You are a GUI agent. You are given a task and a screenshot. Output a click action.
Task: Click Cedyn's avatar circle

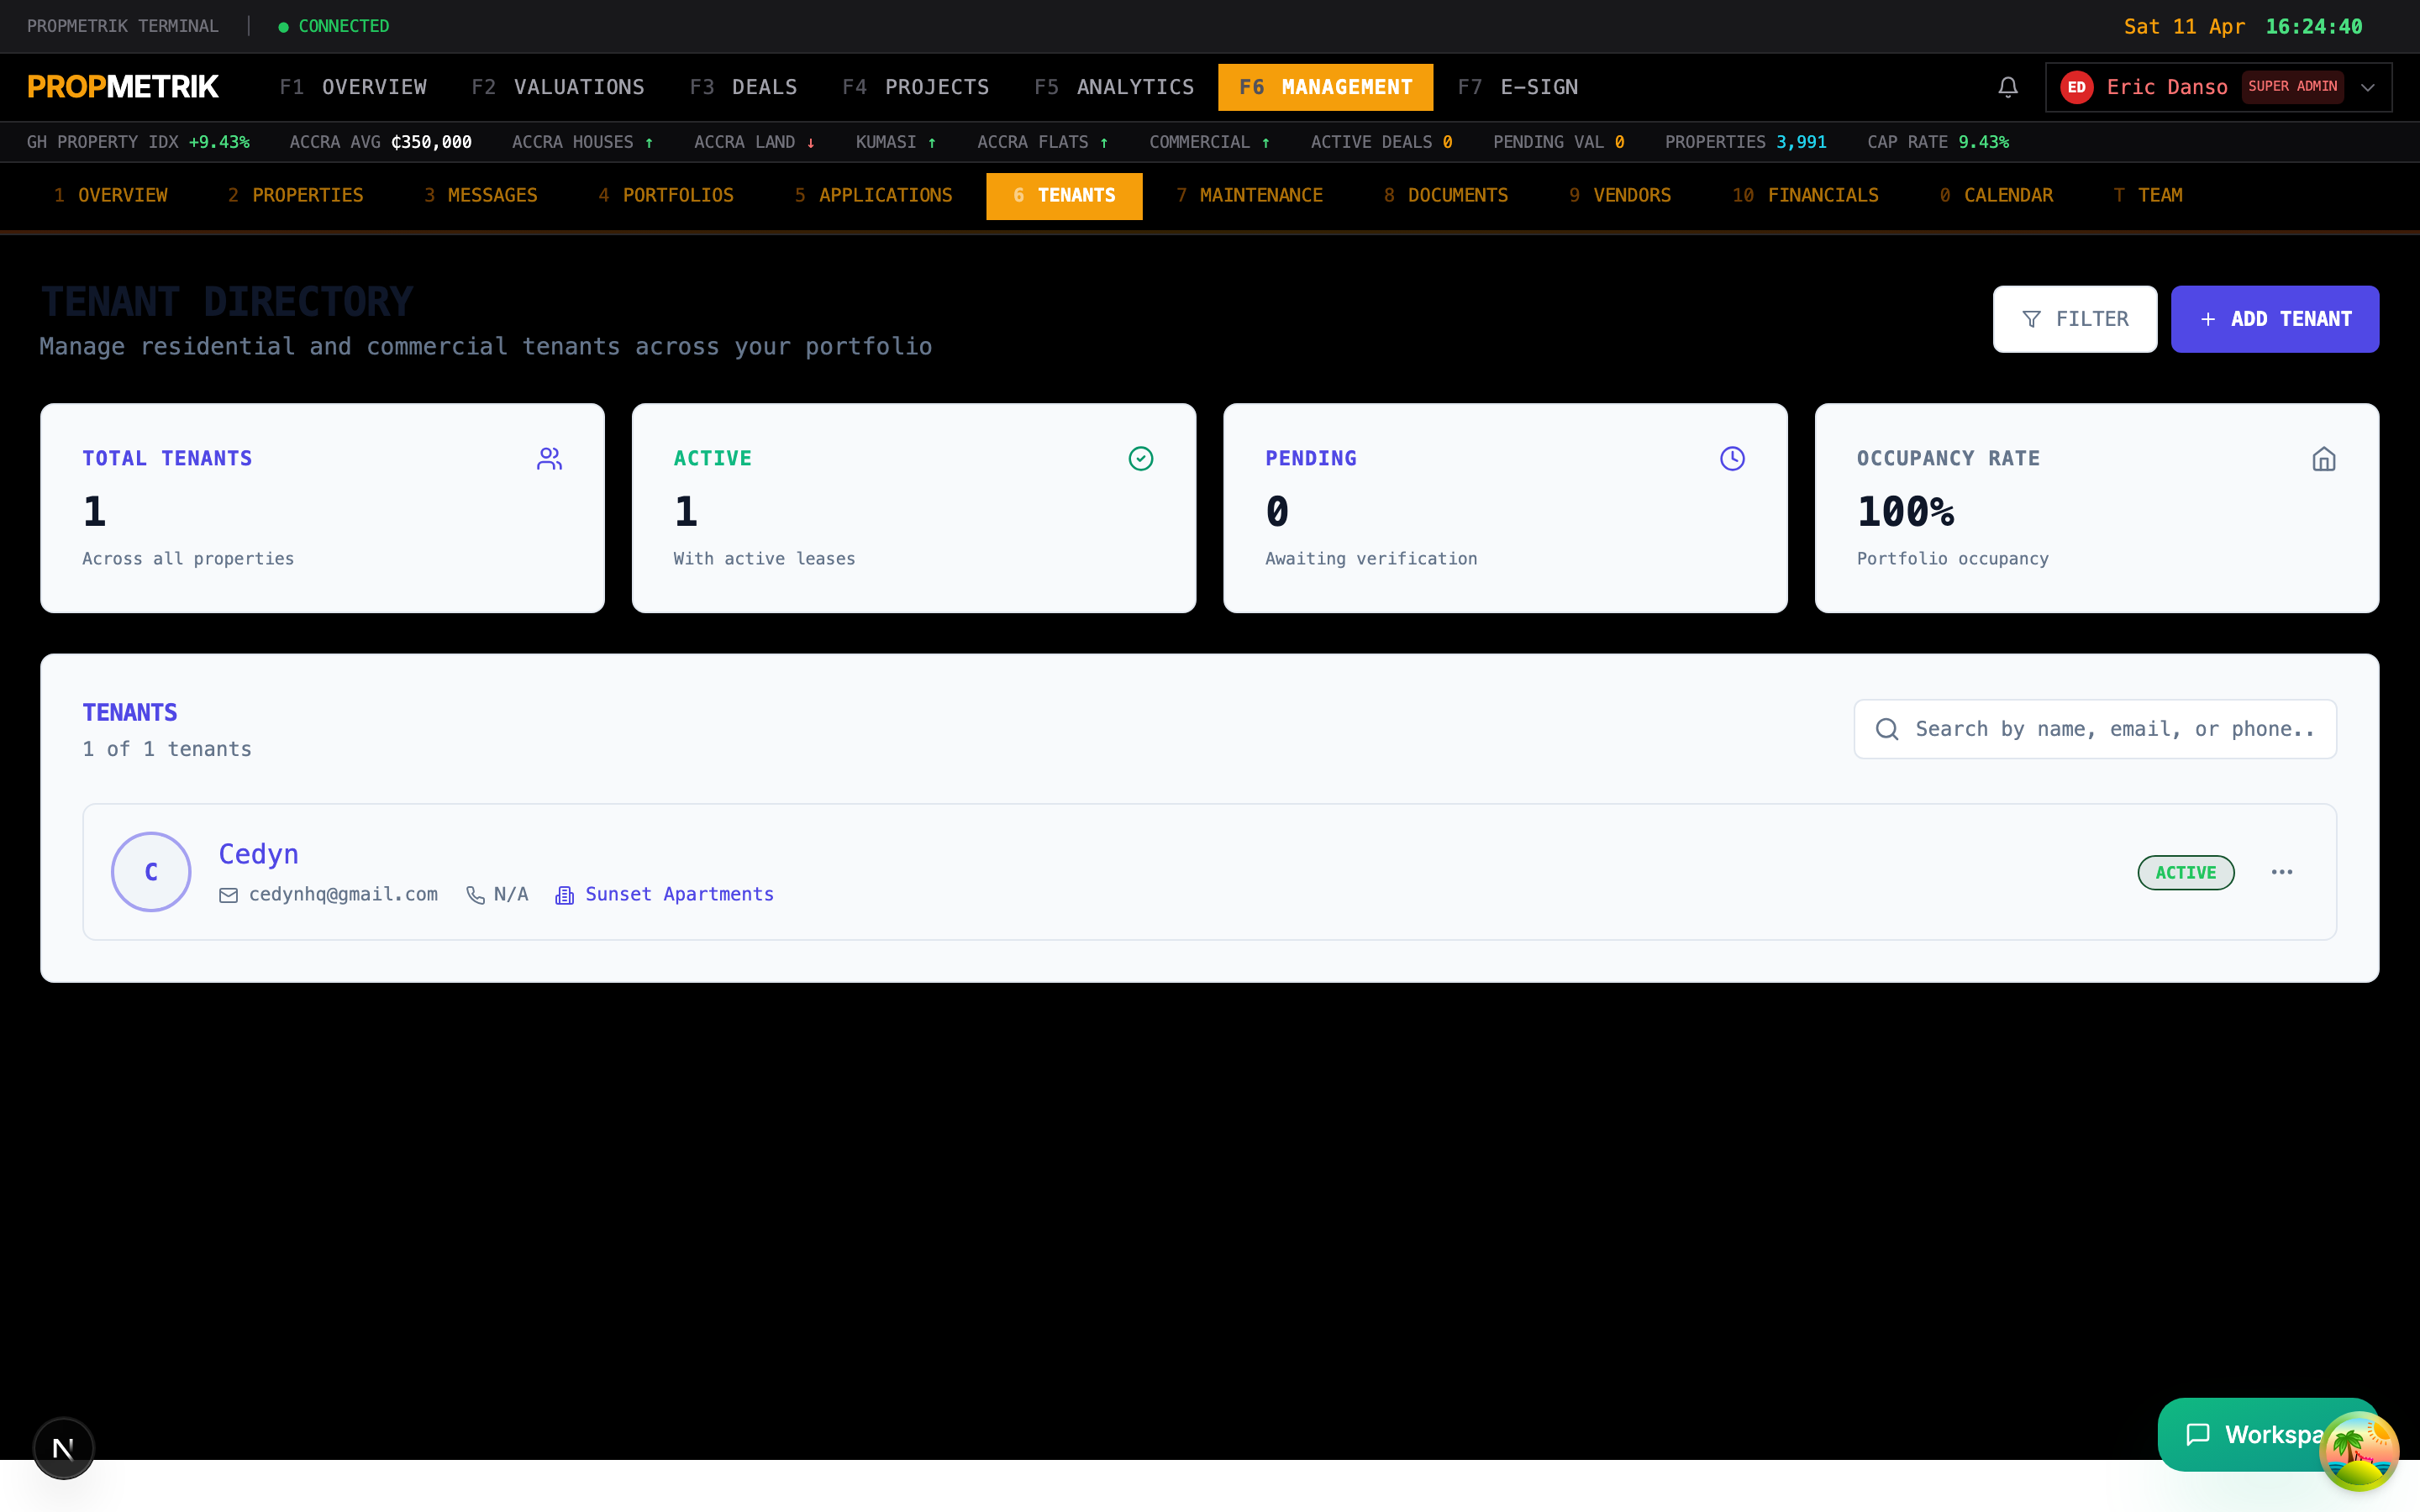tap(151, 872)
